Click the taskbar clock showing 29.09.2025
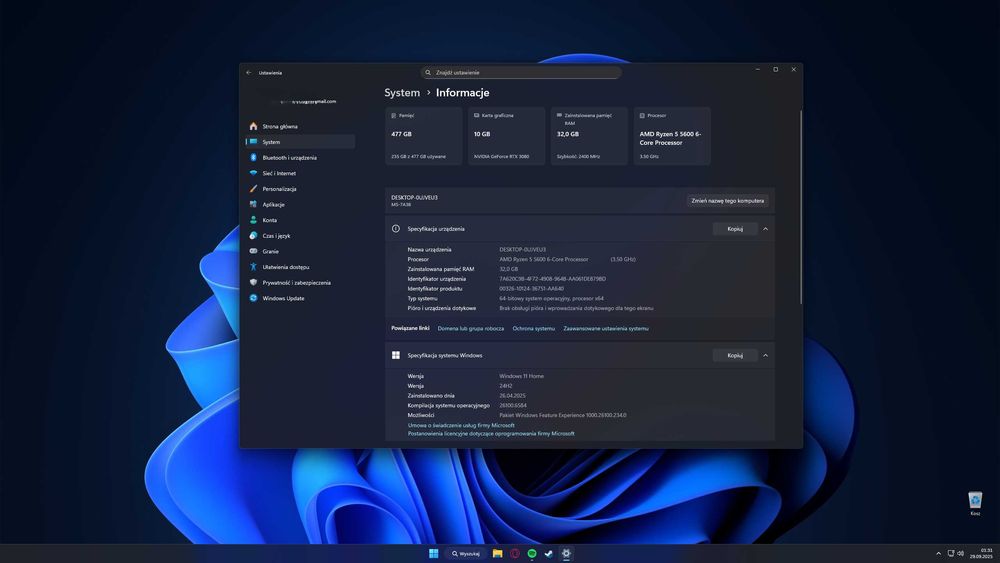Viewport: 1000px width, 563px height. (x=982, y=553)
